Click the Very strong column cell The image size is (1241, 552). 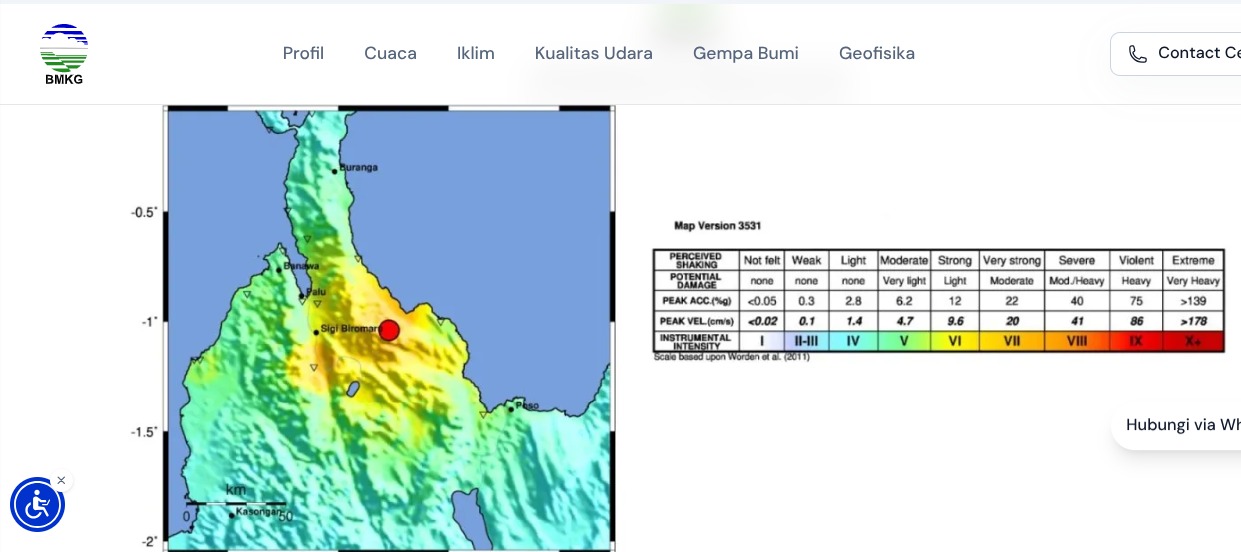click(1012, 260)
